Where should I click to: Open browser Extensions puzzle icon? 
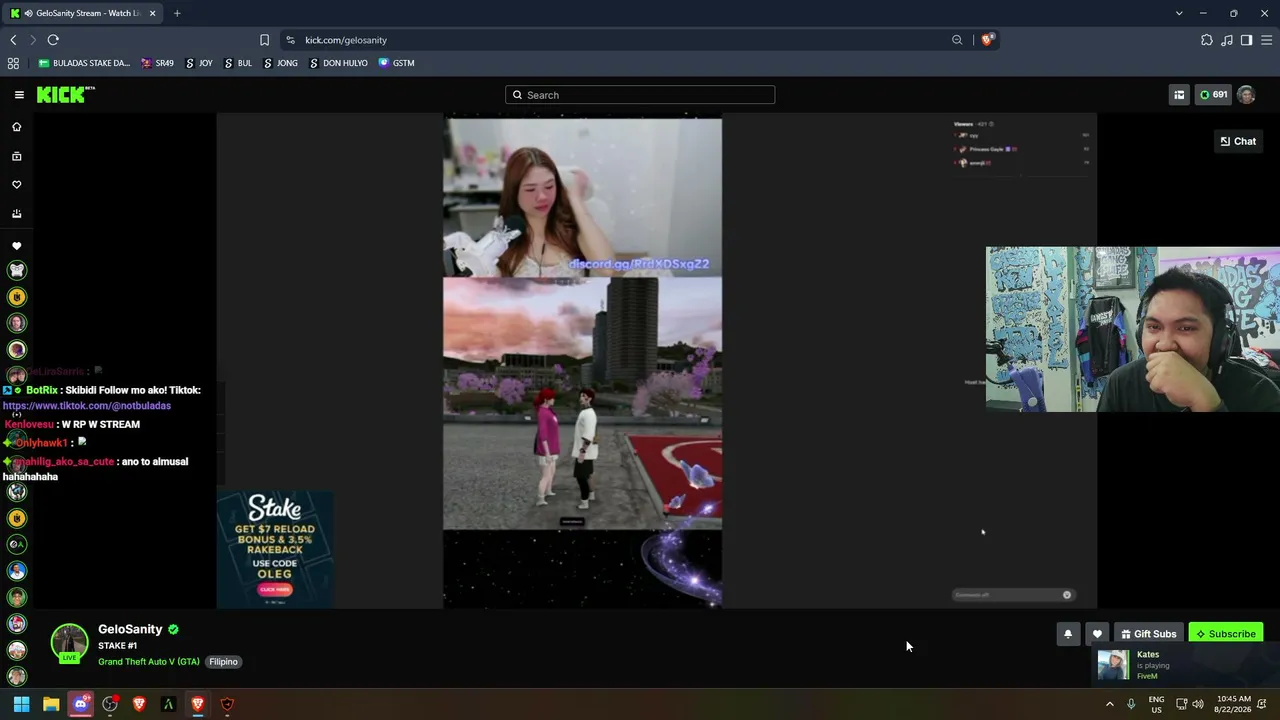coord(1207,40)
